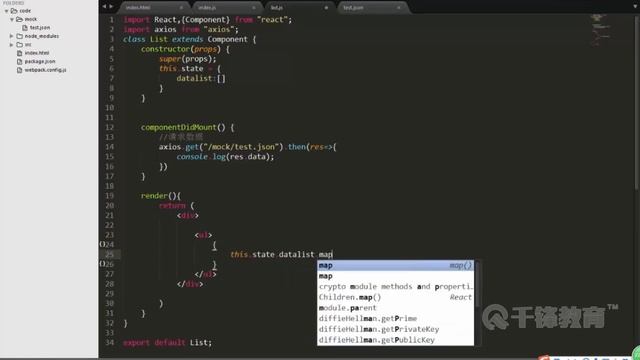640x360 pixels.
Task: Collapse the mock folder arrow
Action: point(12,19)
